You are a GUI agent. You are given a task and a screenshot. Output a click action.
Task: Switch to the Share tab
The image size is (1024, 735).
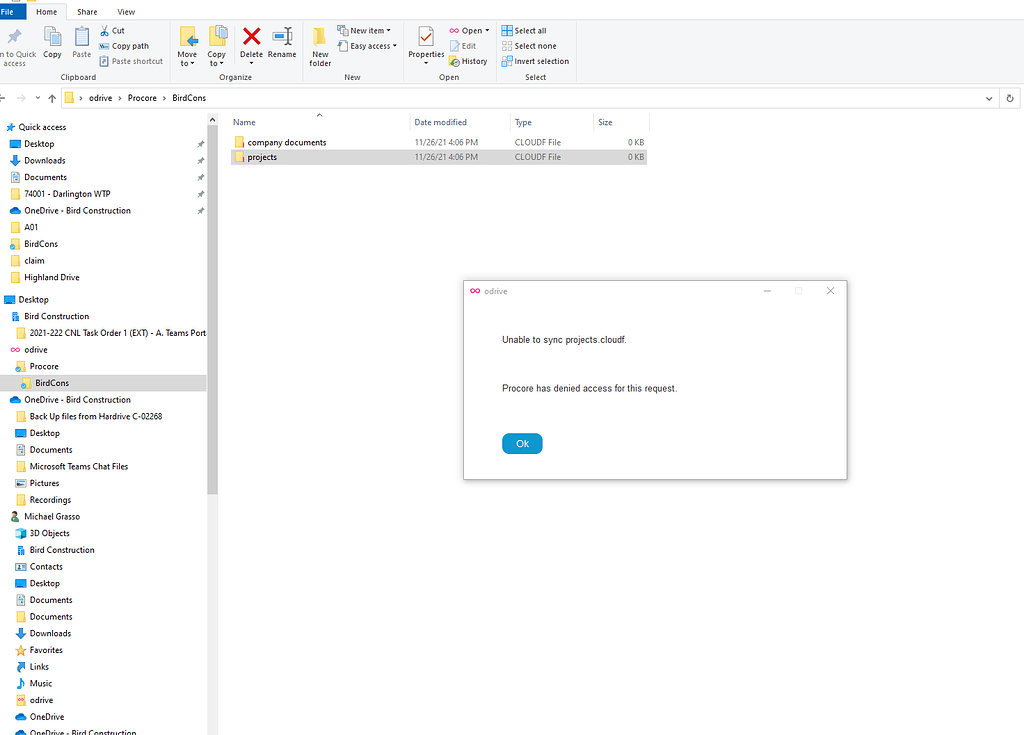point(87,11)
